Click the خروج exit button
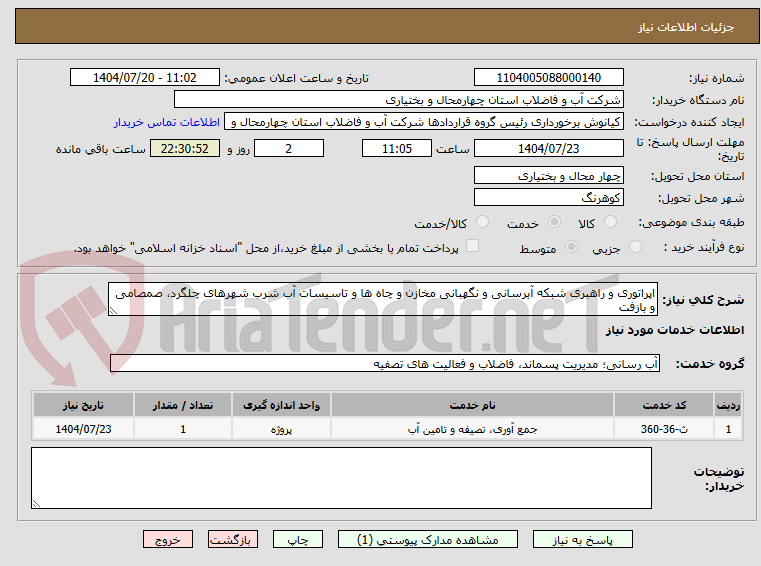761x566 pixels. click(x=167, y=539)
